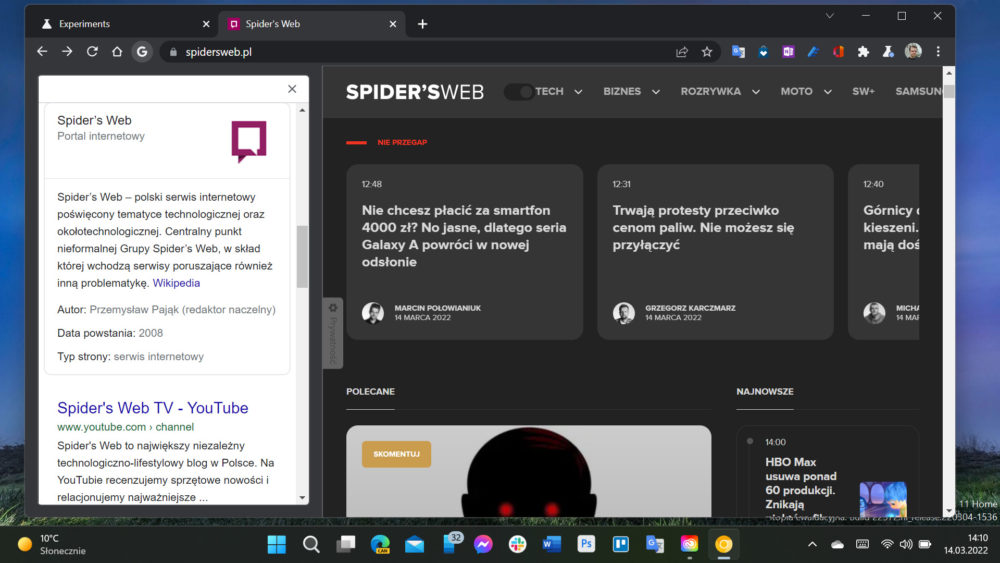
Task: Open the MOTO section
Action: click(797, 91)
